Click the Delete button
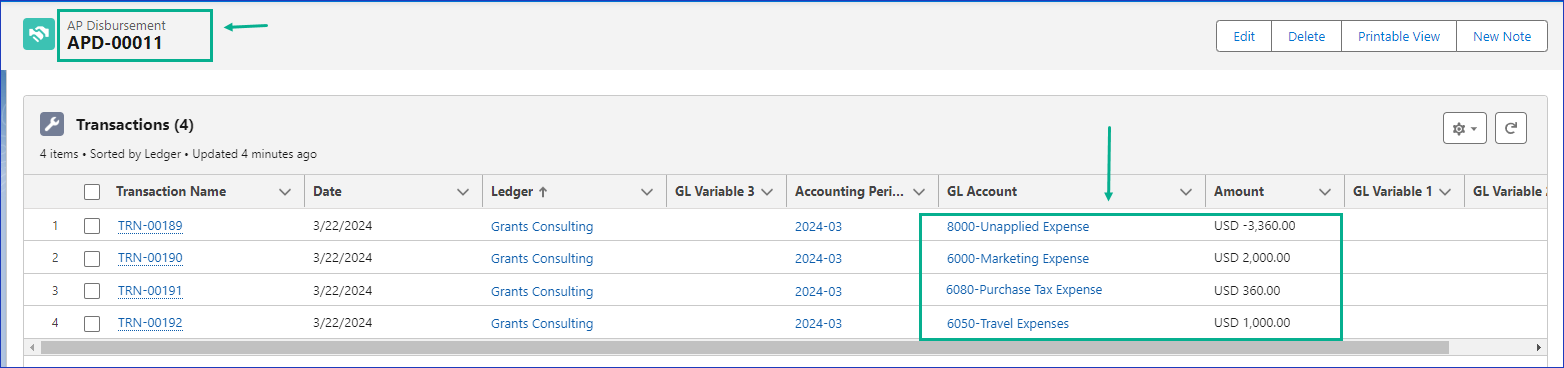 (1306, 36)
